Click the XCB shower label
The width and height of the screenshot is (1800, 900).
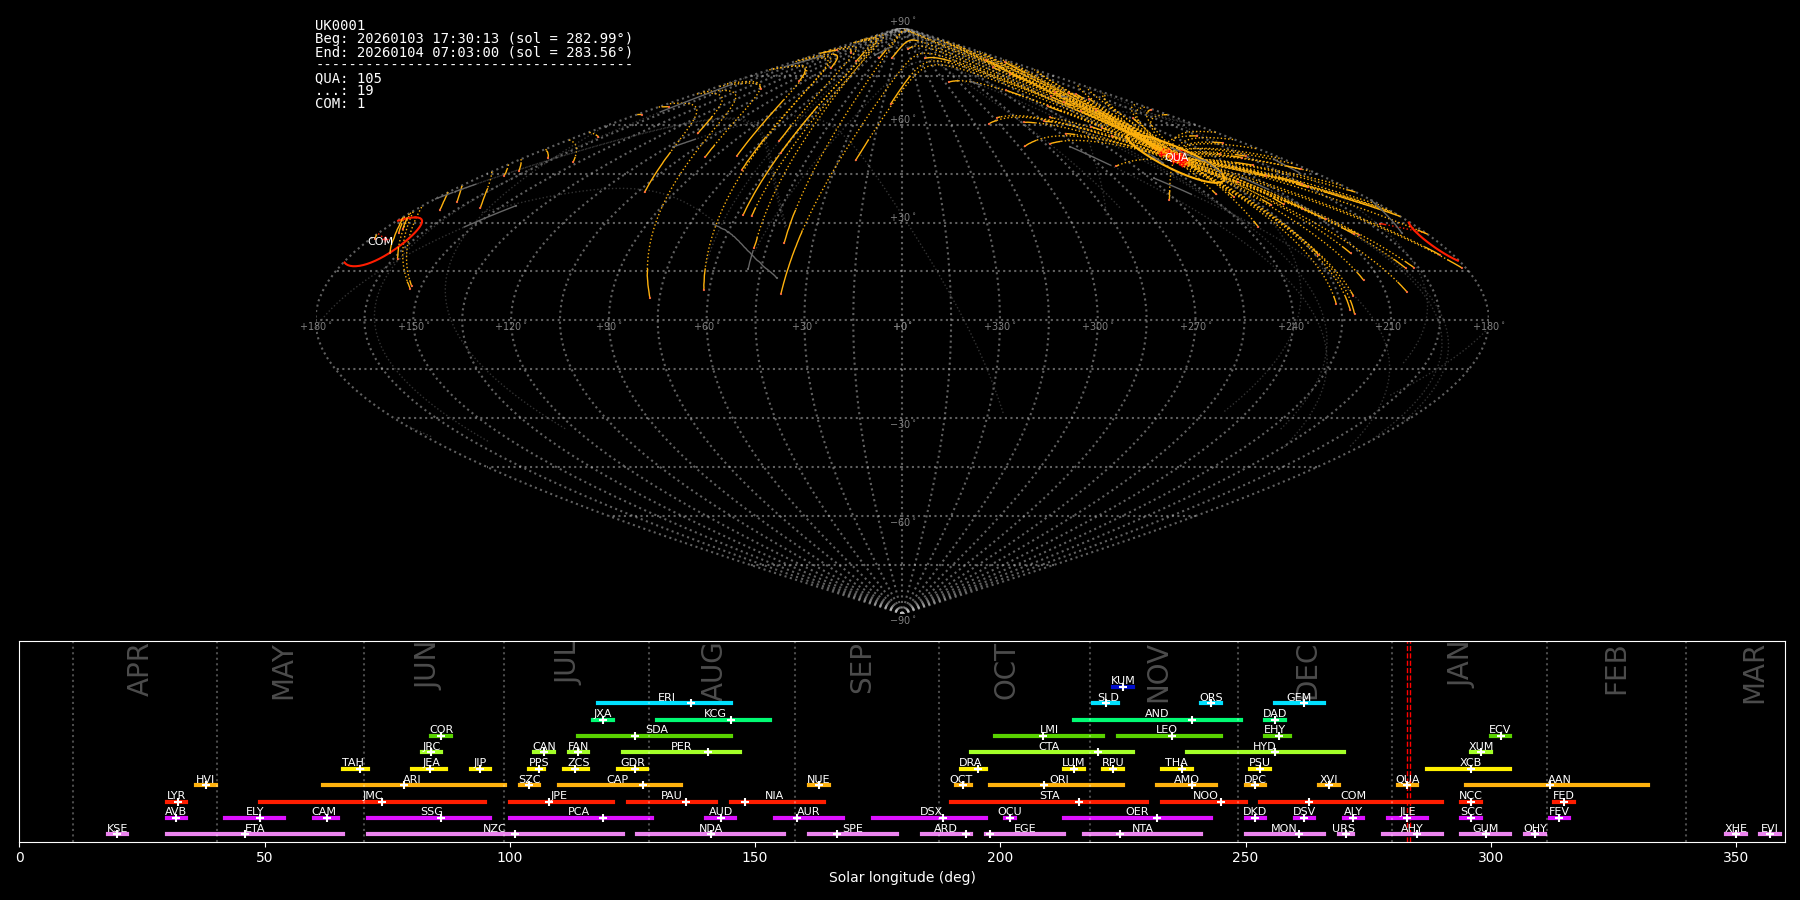point(1470,763)
